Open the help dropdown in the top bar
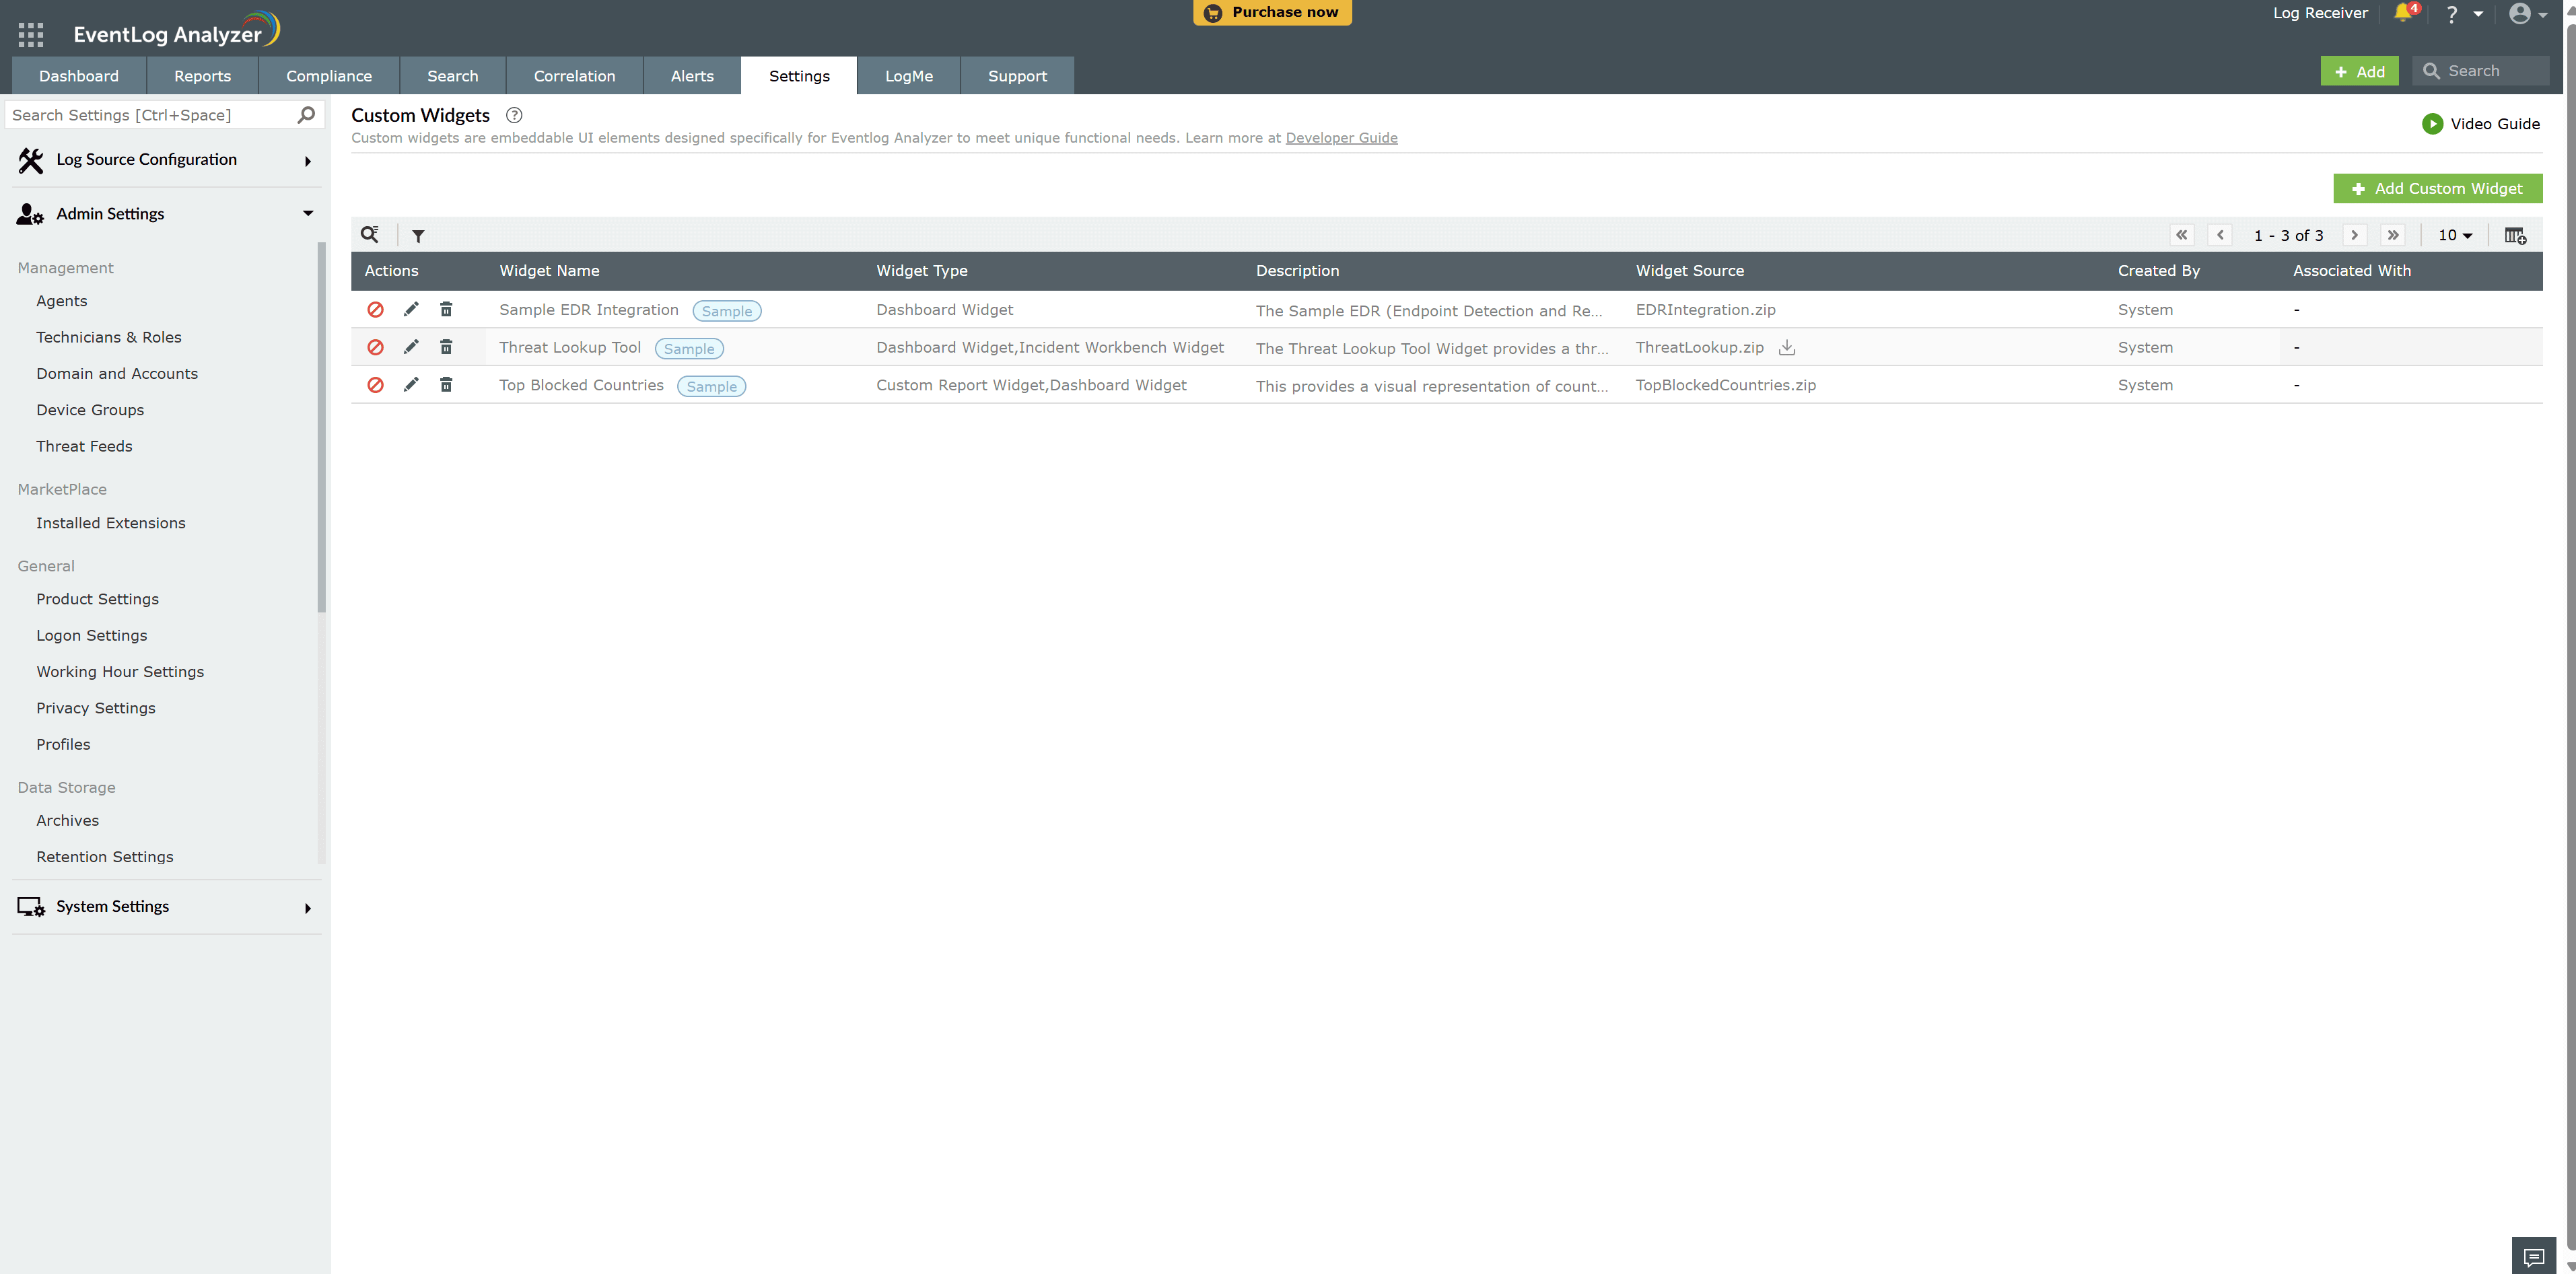Screen dimensions: 2576x1274 (2459, 13)
